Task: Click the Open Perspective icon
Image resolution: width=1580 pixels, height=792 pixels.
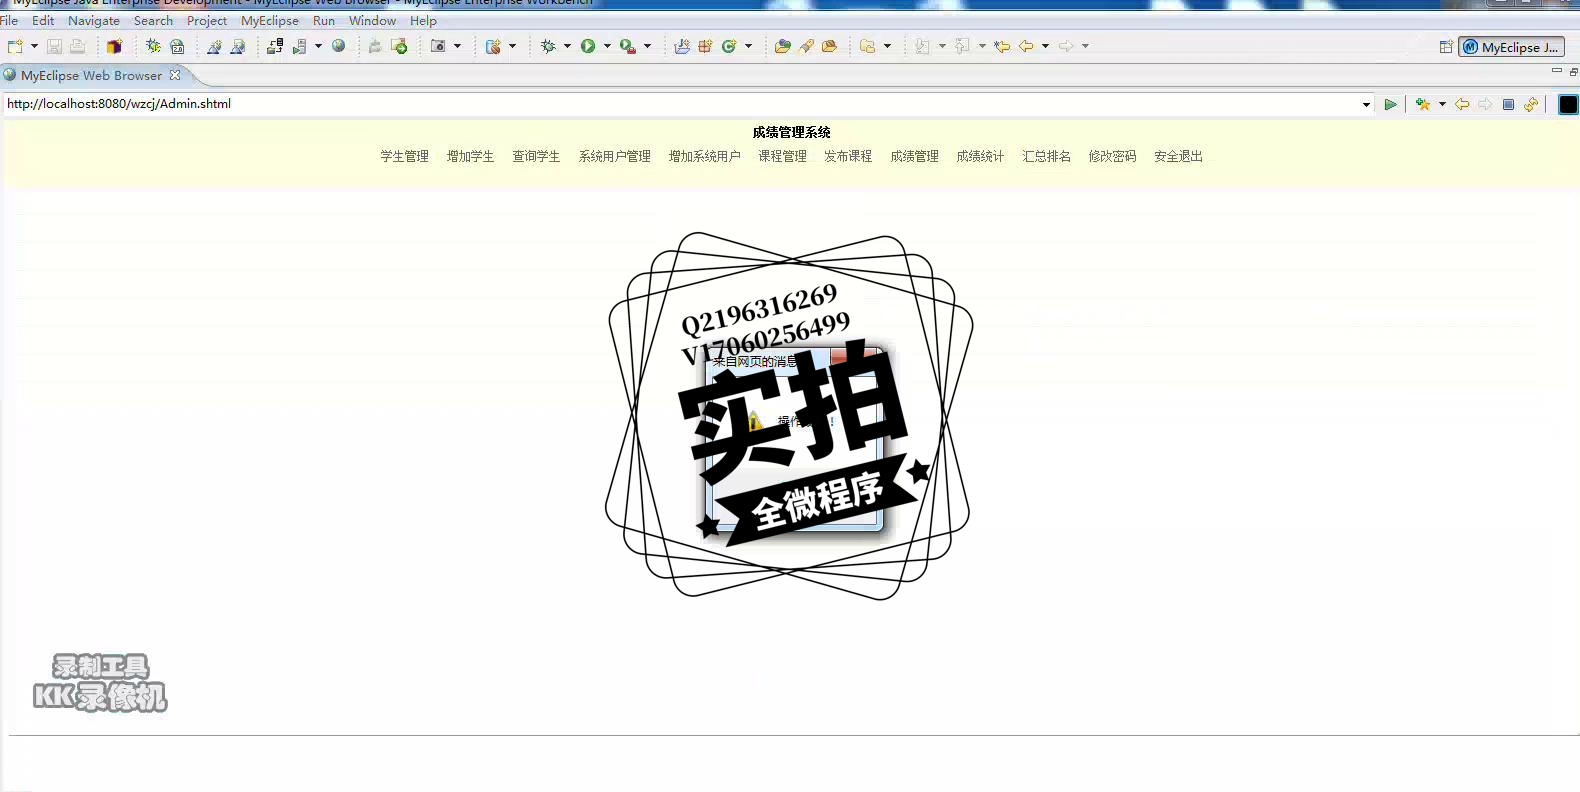Action: click(1446, 47)
